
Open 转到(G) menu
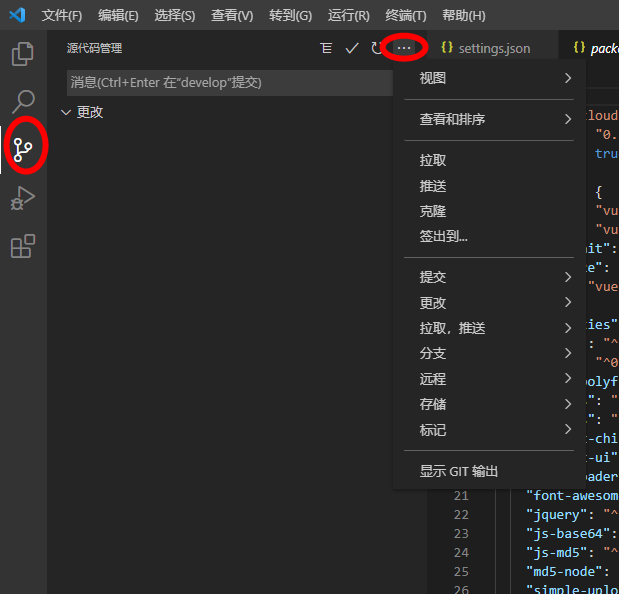291,15
